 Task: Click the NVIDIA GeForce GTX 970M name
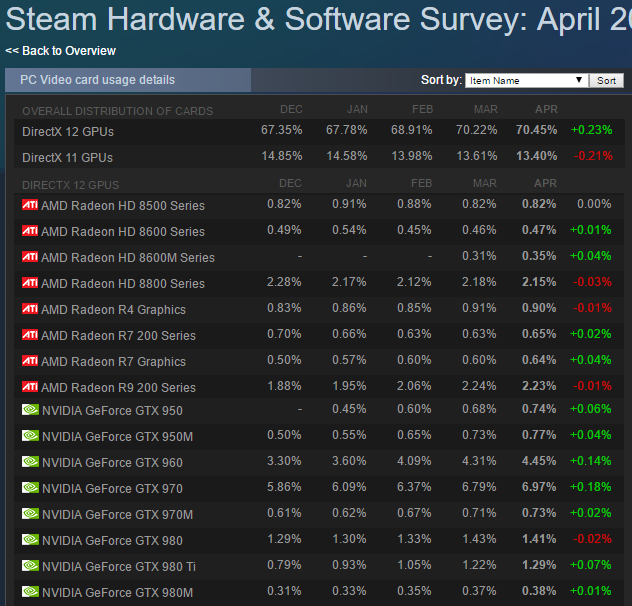point(118,514)
